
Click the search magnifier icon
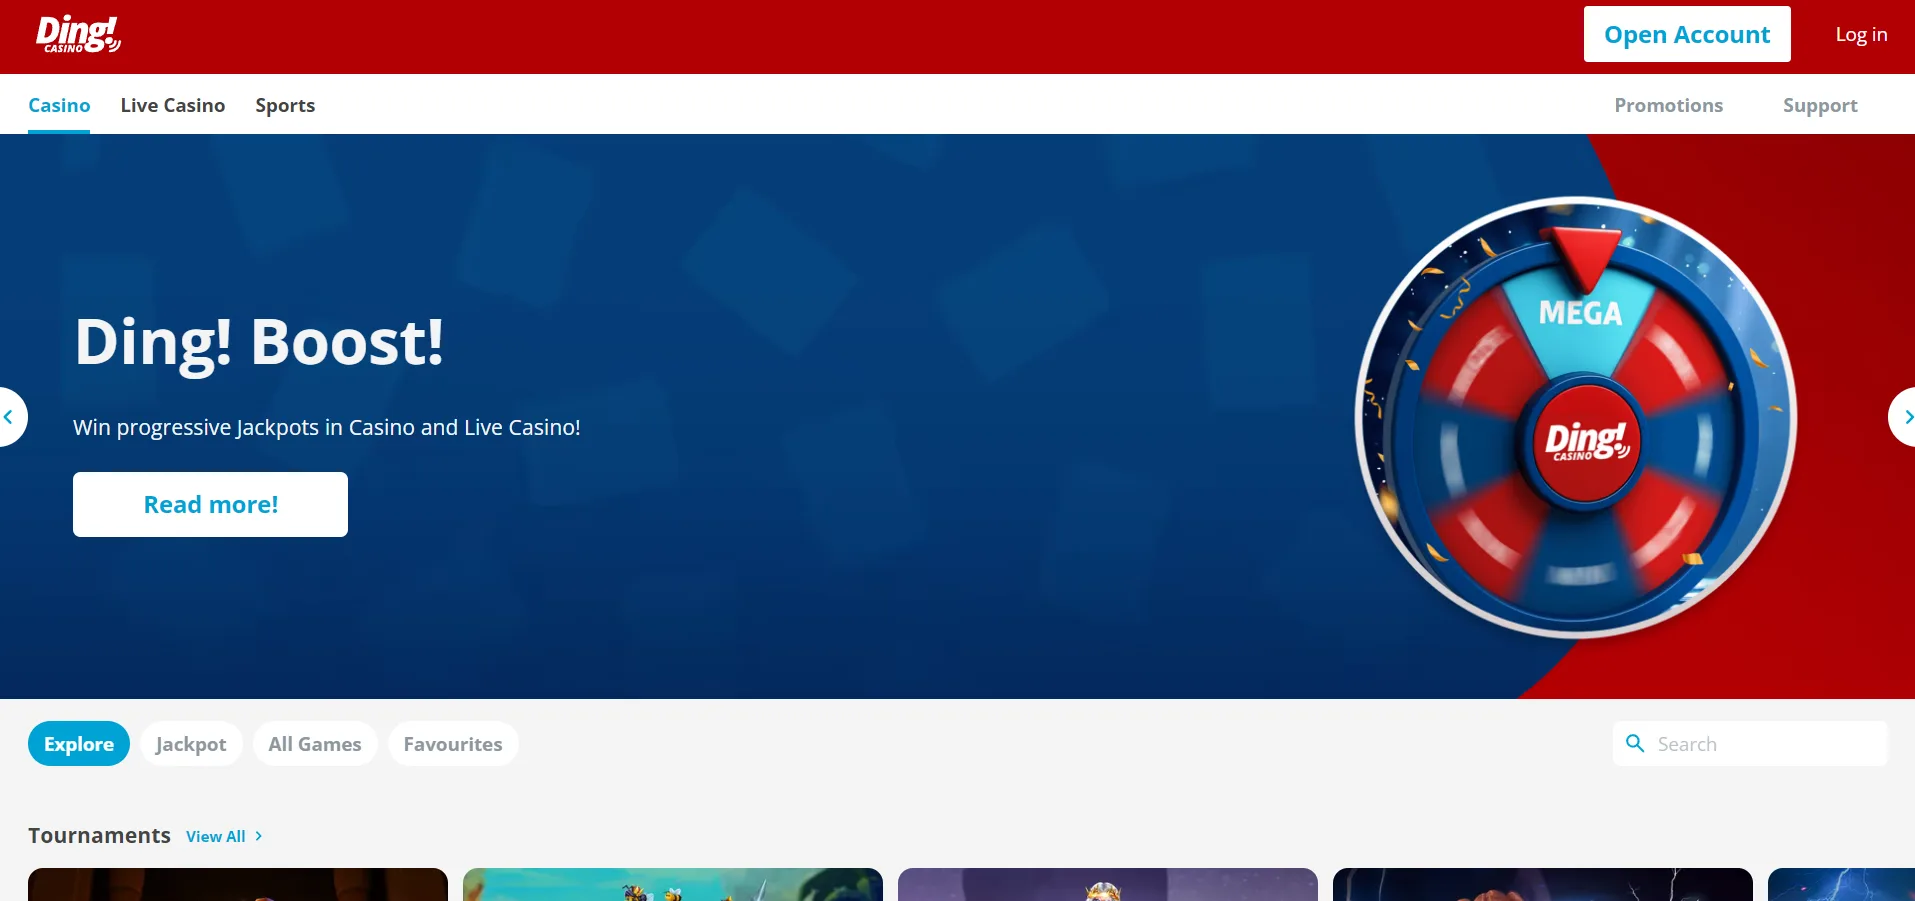(1635, 743)
